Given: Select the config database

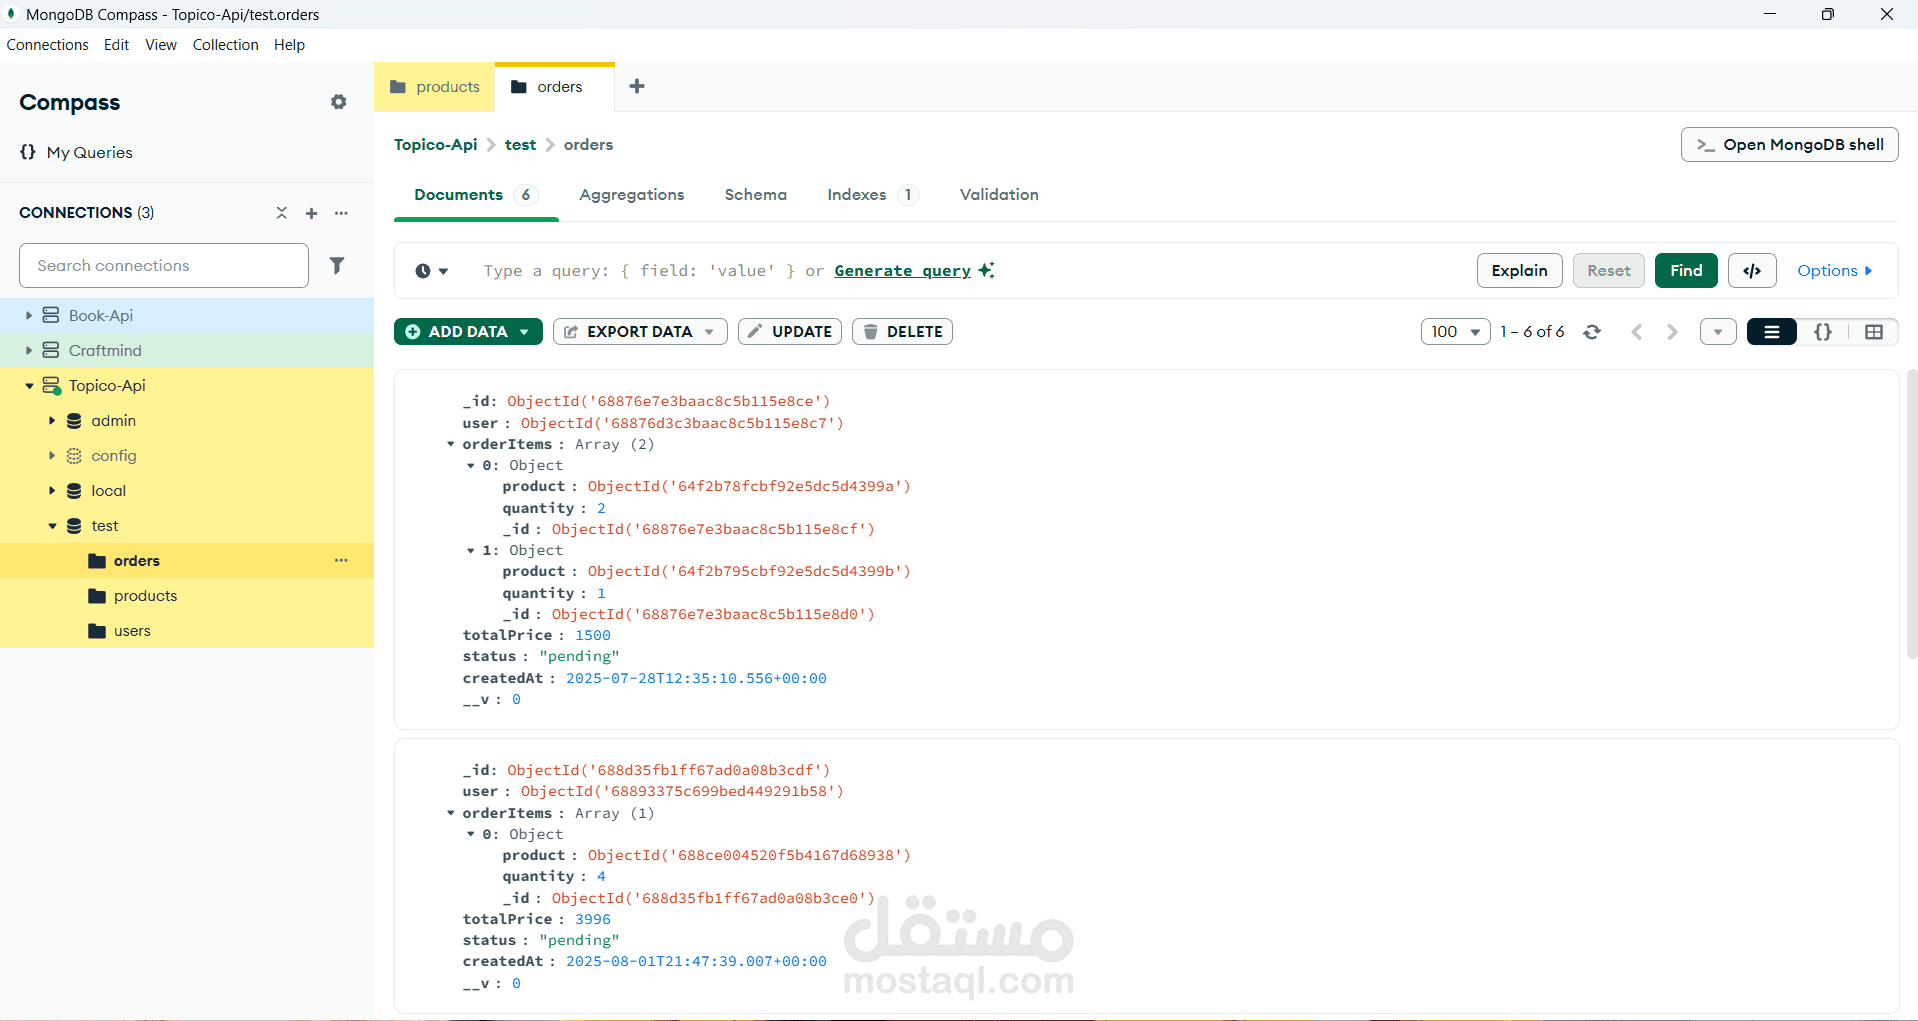Looking at the screenshot, I should coord(187,455).
